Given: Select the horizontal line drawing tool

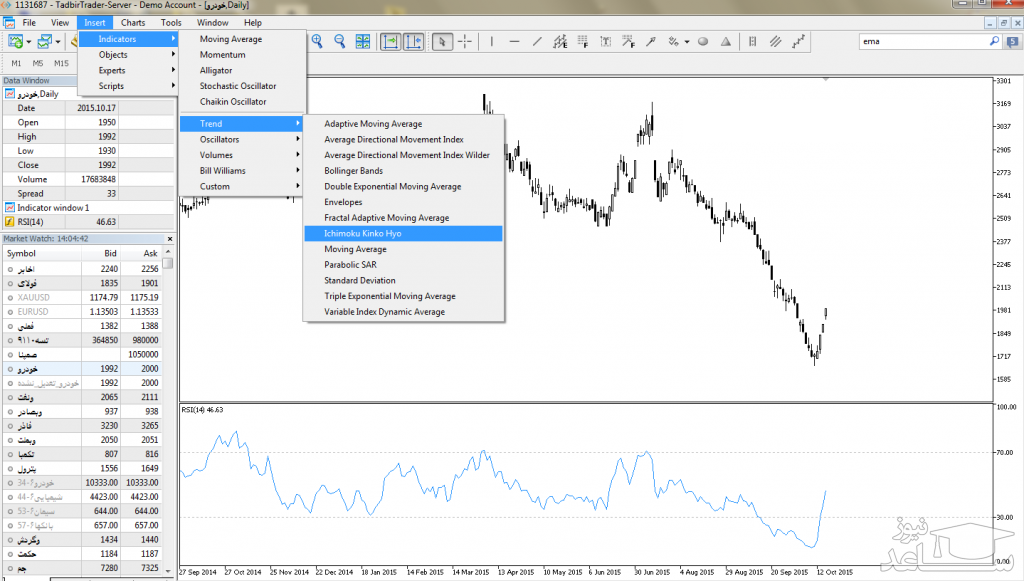Looking at the screenshot, I should [514, 41].
